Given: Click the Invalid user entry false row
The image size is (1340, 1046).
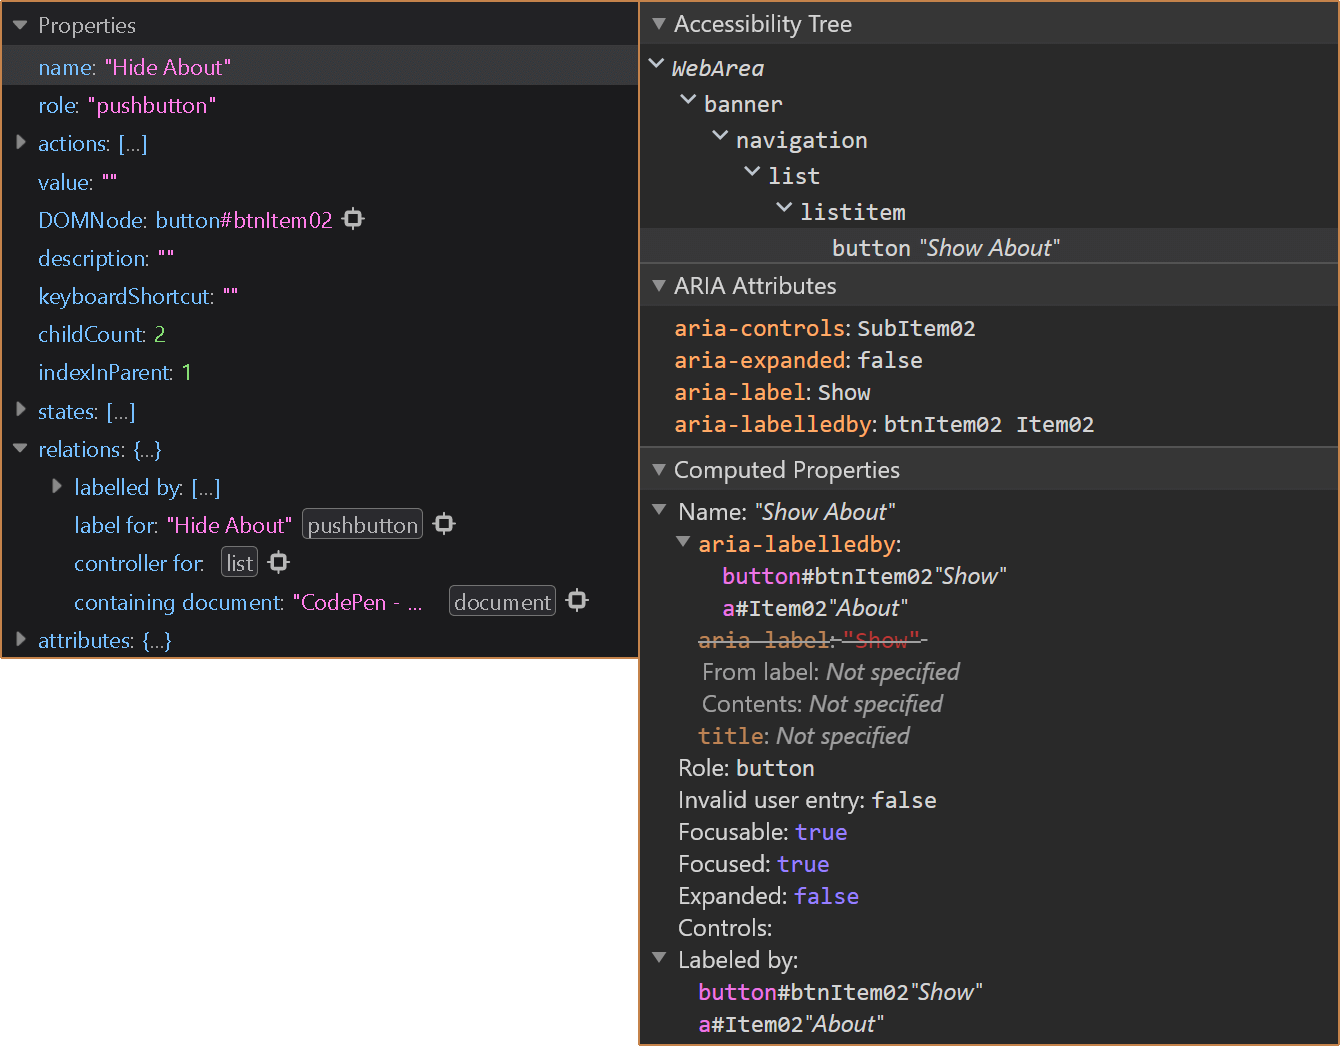Looking at the screenshot, I should [x=807, y=800].
